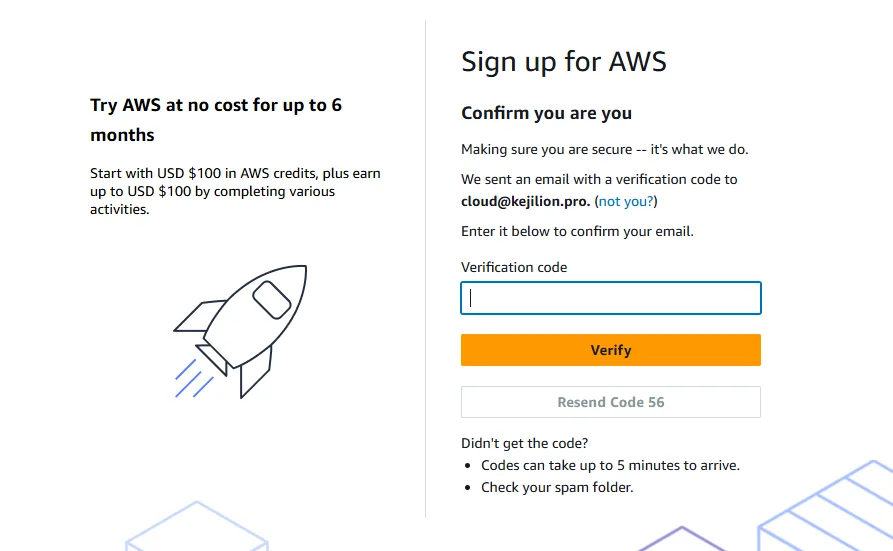This screenshot has width=893, height=551.
Task: Click the Resend Code button
Action: [610, 402]
